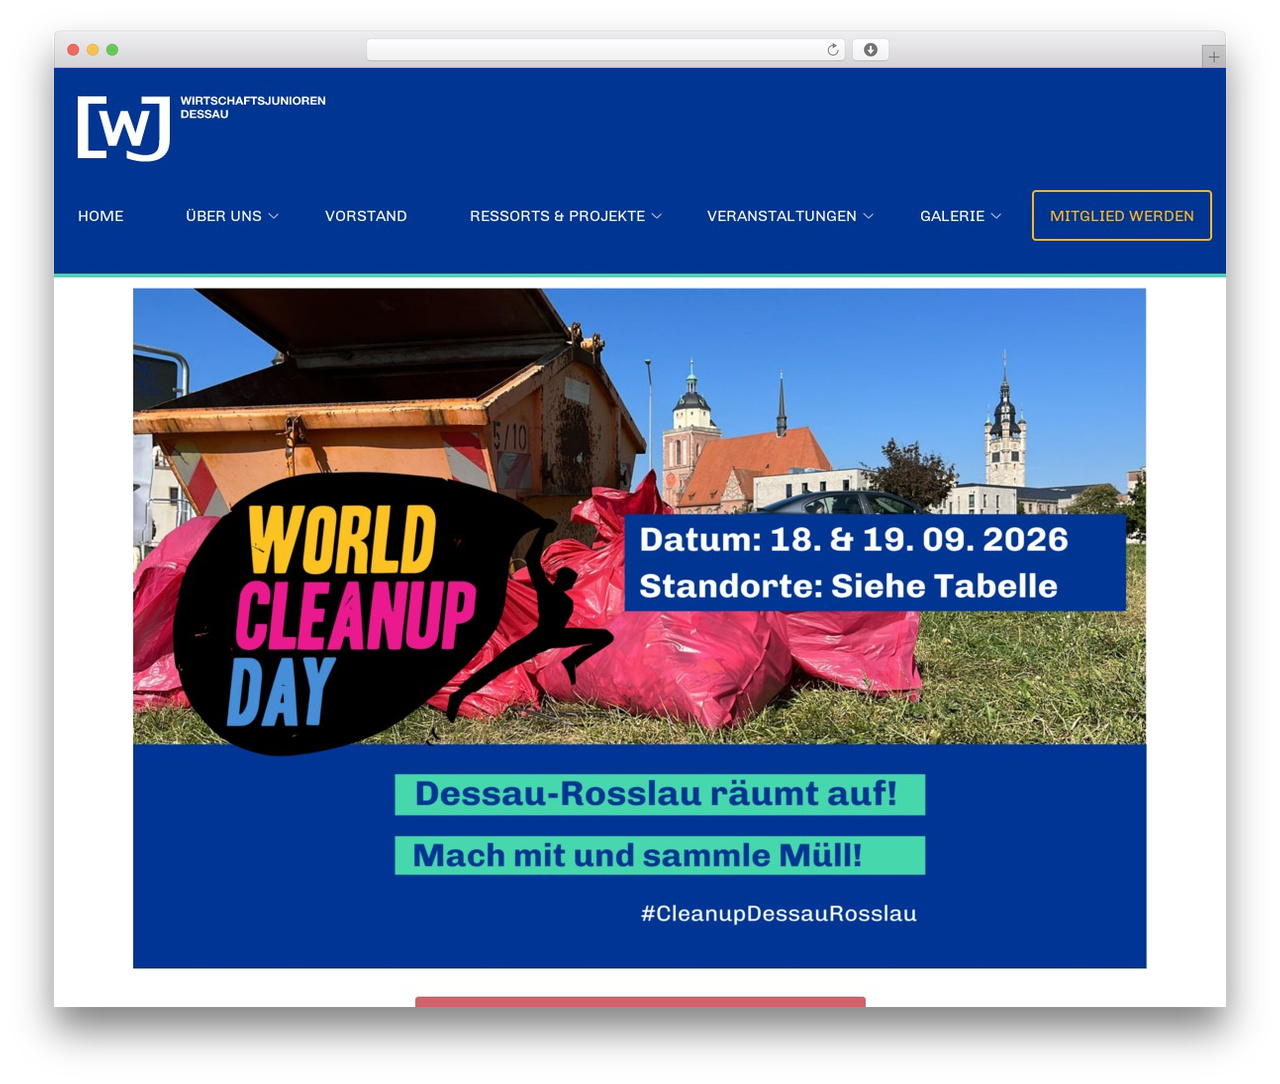Screen dimensions: 1280x1084
Task: Add a new browser tab with plus
Action: pyautogui.click(x=1213, y=57)
